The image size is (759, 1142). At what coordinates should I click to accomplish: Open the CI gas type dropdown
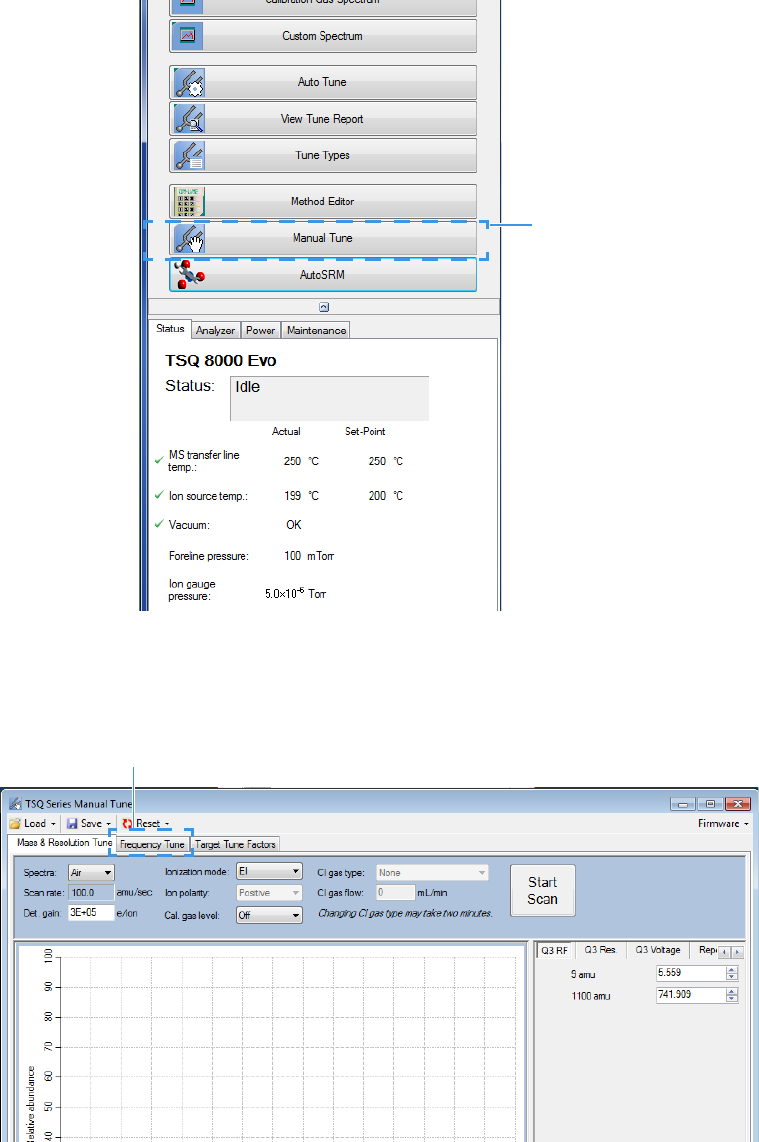(x=432, y=873)
